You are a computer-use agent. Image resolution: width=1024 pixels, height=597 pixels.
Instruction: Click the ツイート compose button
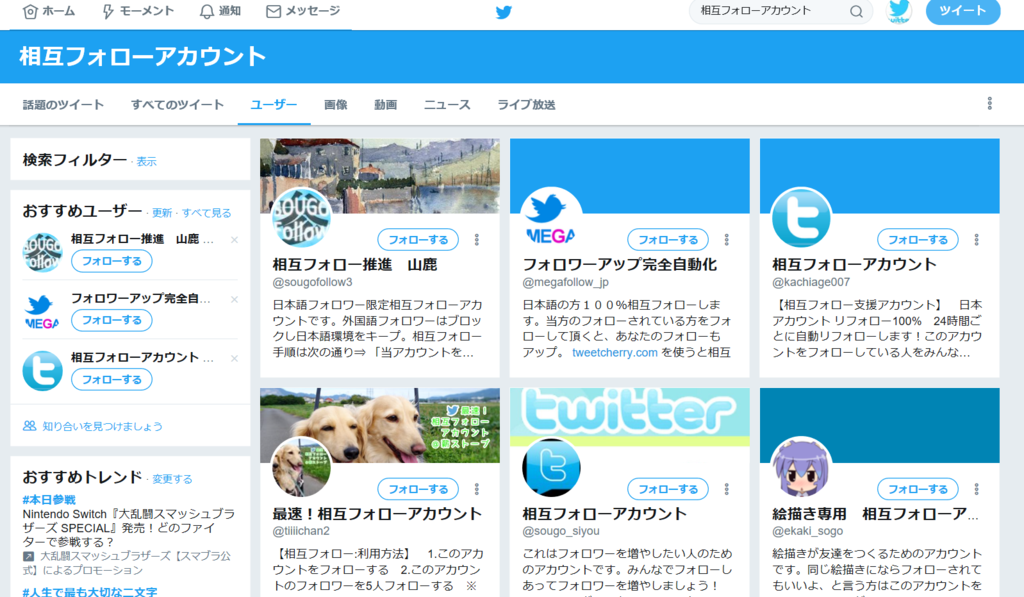click(963, 11)
